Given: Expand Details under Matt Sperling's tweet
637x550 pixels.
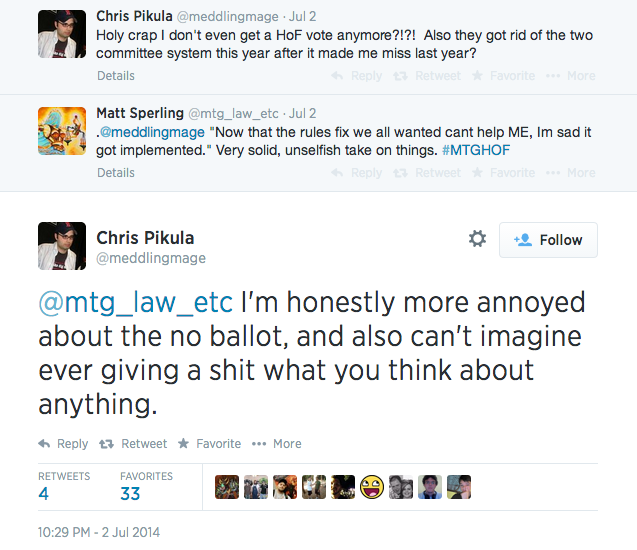Looking at the screenshot, I should coord(115,173).
